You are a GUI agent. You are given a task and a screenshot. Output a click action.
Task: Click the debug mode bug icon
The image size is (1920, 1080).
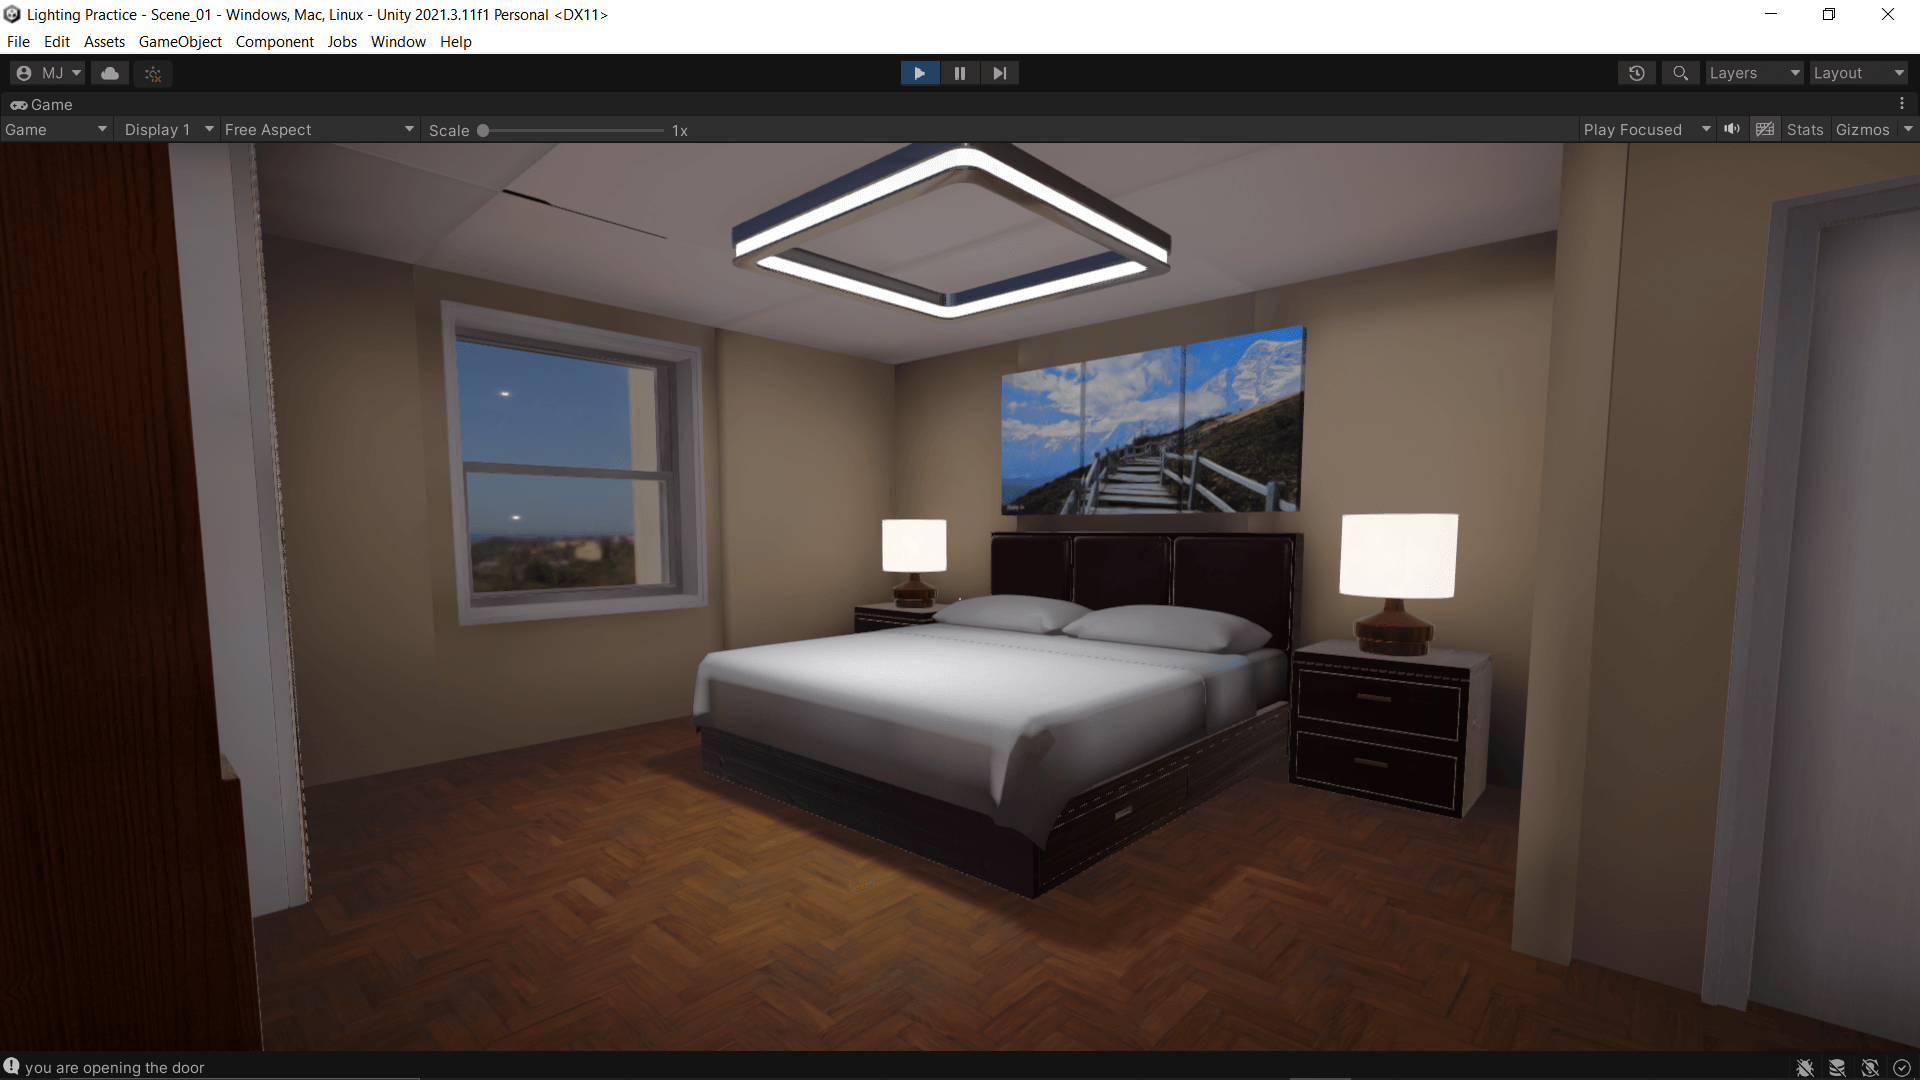pyautogui.click(x=1805, y=1068)
